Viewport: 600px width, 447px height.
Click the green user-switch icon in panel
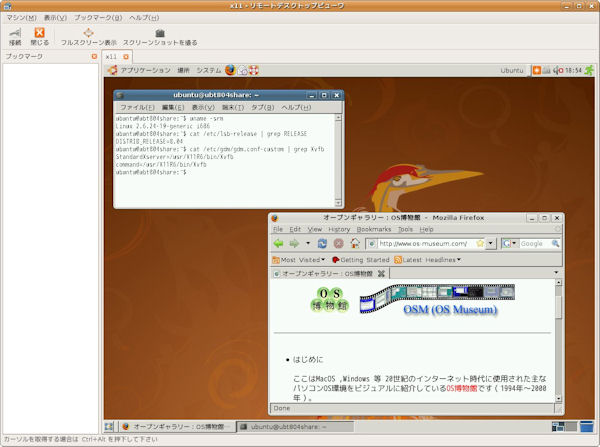click(x=589, y=70)
